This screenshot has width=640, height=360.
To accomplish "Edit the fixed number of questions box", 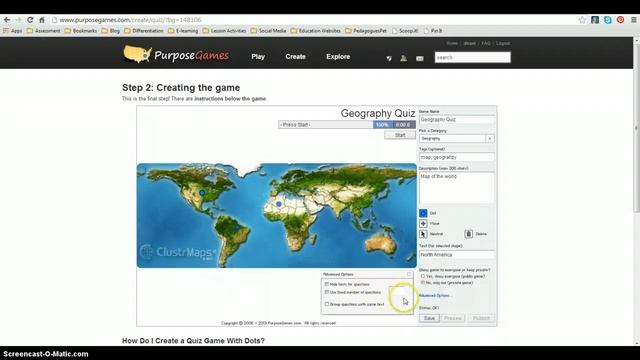I will (x=397, y=291).
